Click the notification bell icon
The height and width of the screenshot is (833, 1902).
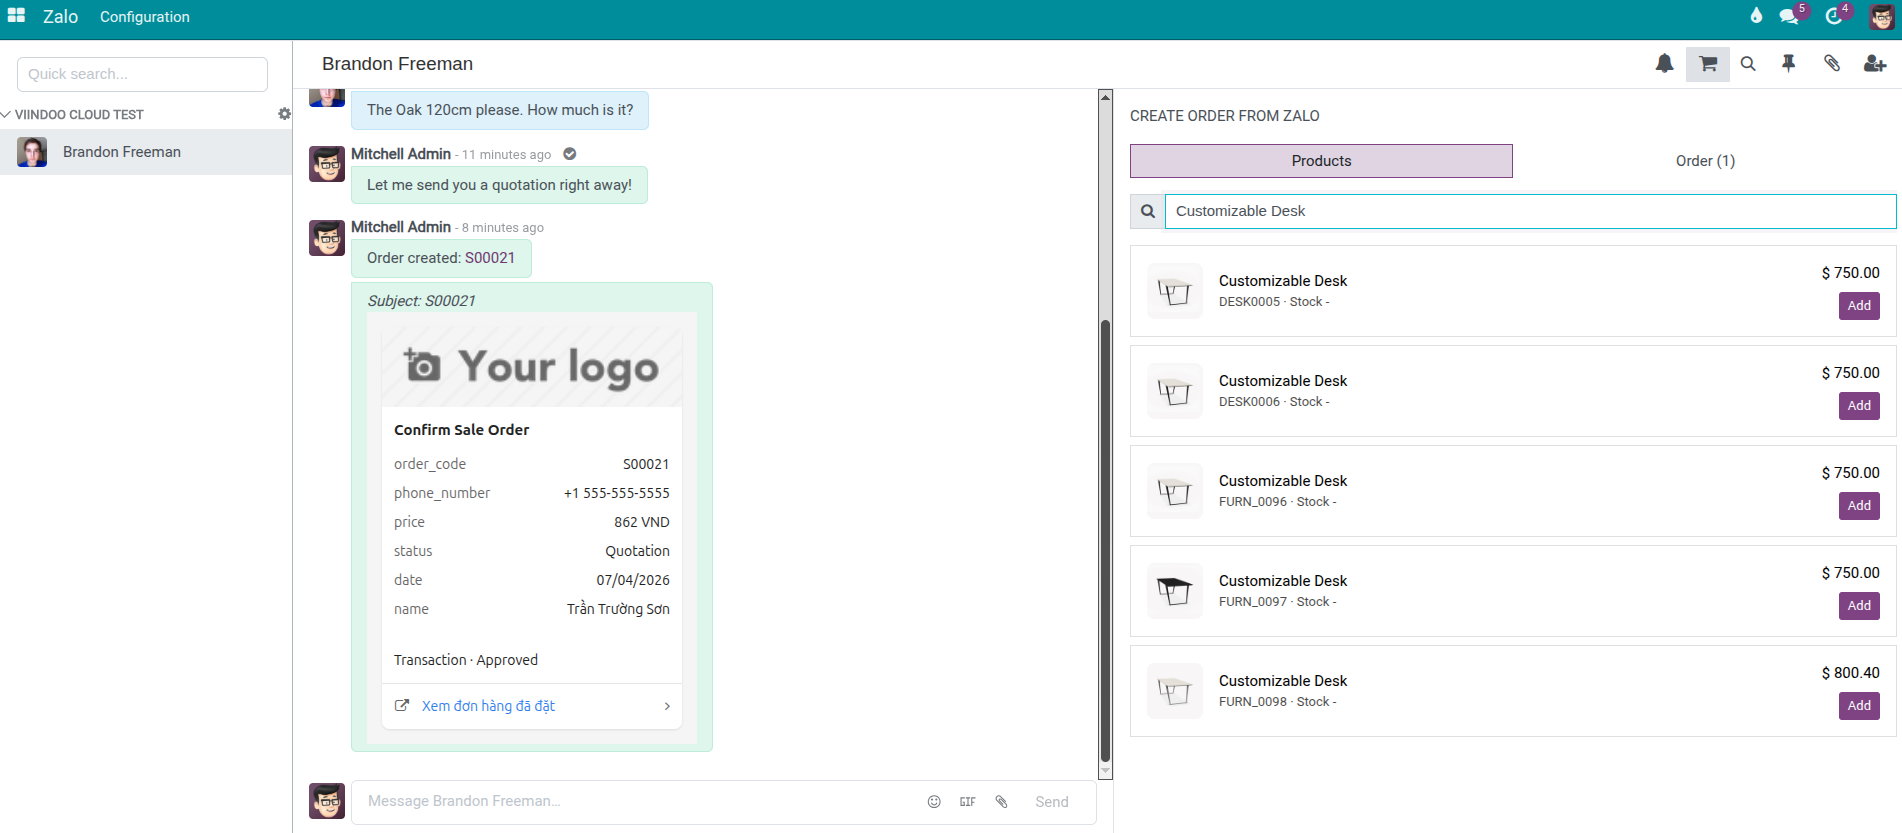tap(1664, 64)
